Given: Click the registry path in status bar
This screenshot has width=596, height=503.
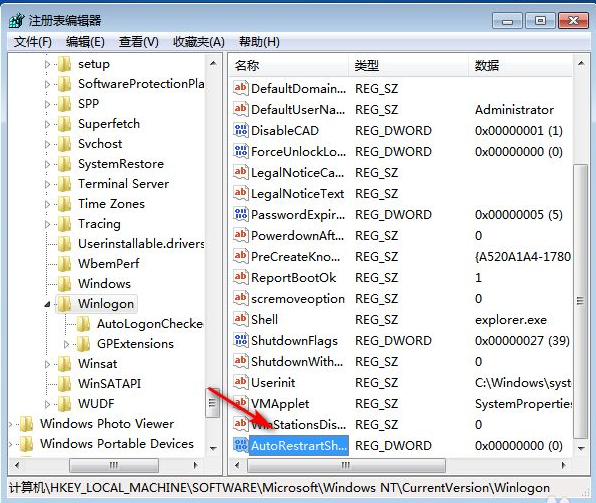Looking at the screenshot, I should pyautogui.click(x=279, y=488).
